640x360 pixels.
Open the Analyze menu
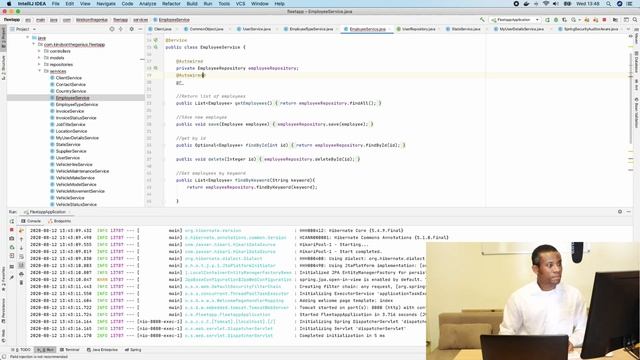coord(147,4)
